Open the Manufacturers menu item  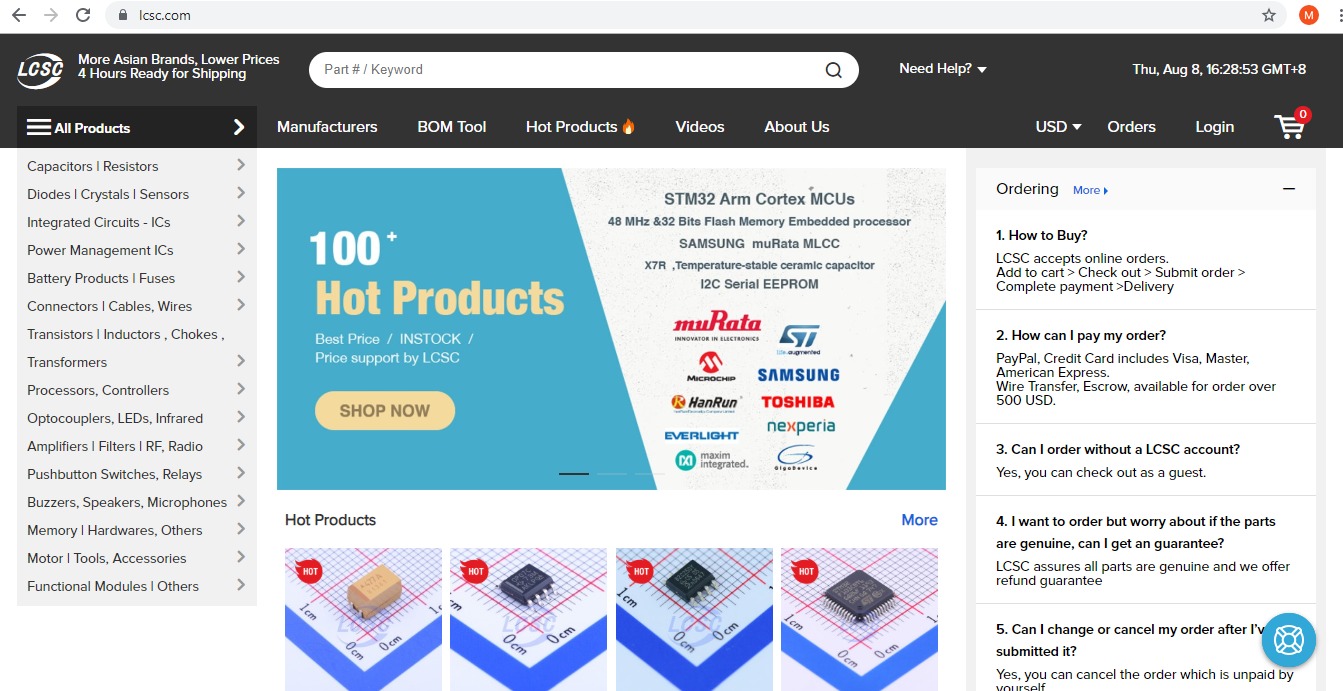coord(327,127)
